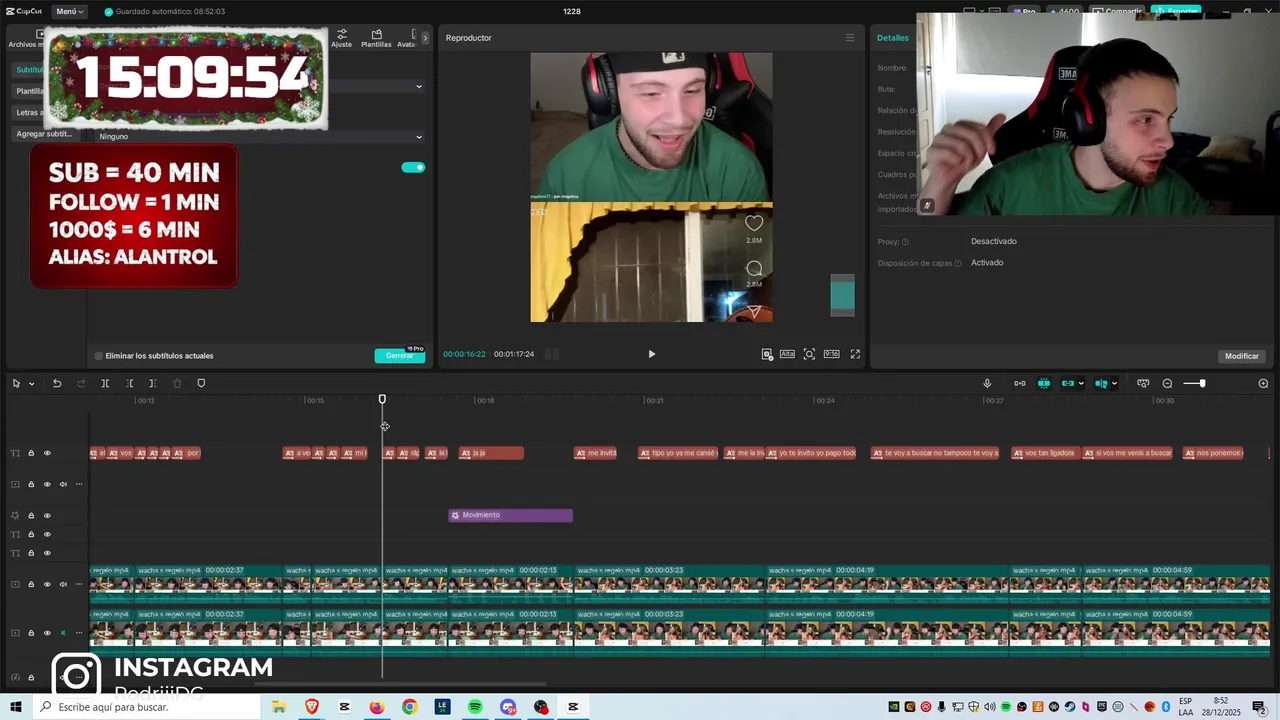This screenshot has height=720, width=1280.
Task: Select the pointer selection tool
Action: (x=16, y=383)
